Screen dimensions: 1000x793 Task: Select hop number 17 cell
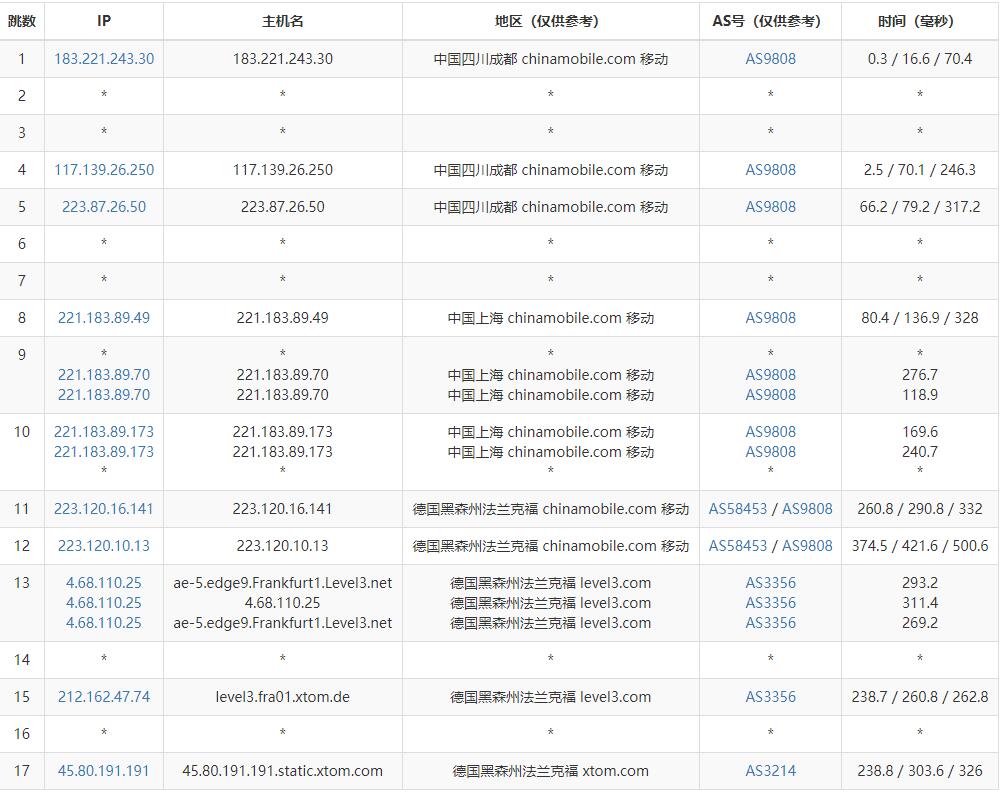click(x=22, y=771)
